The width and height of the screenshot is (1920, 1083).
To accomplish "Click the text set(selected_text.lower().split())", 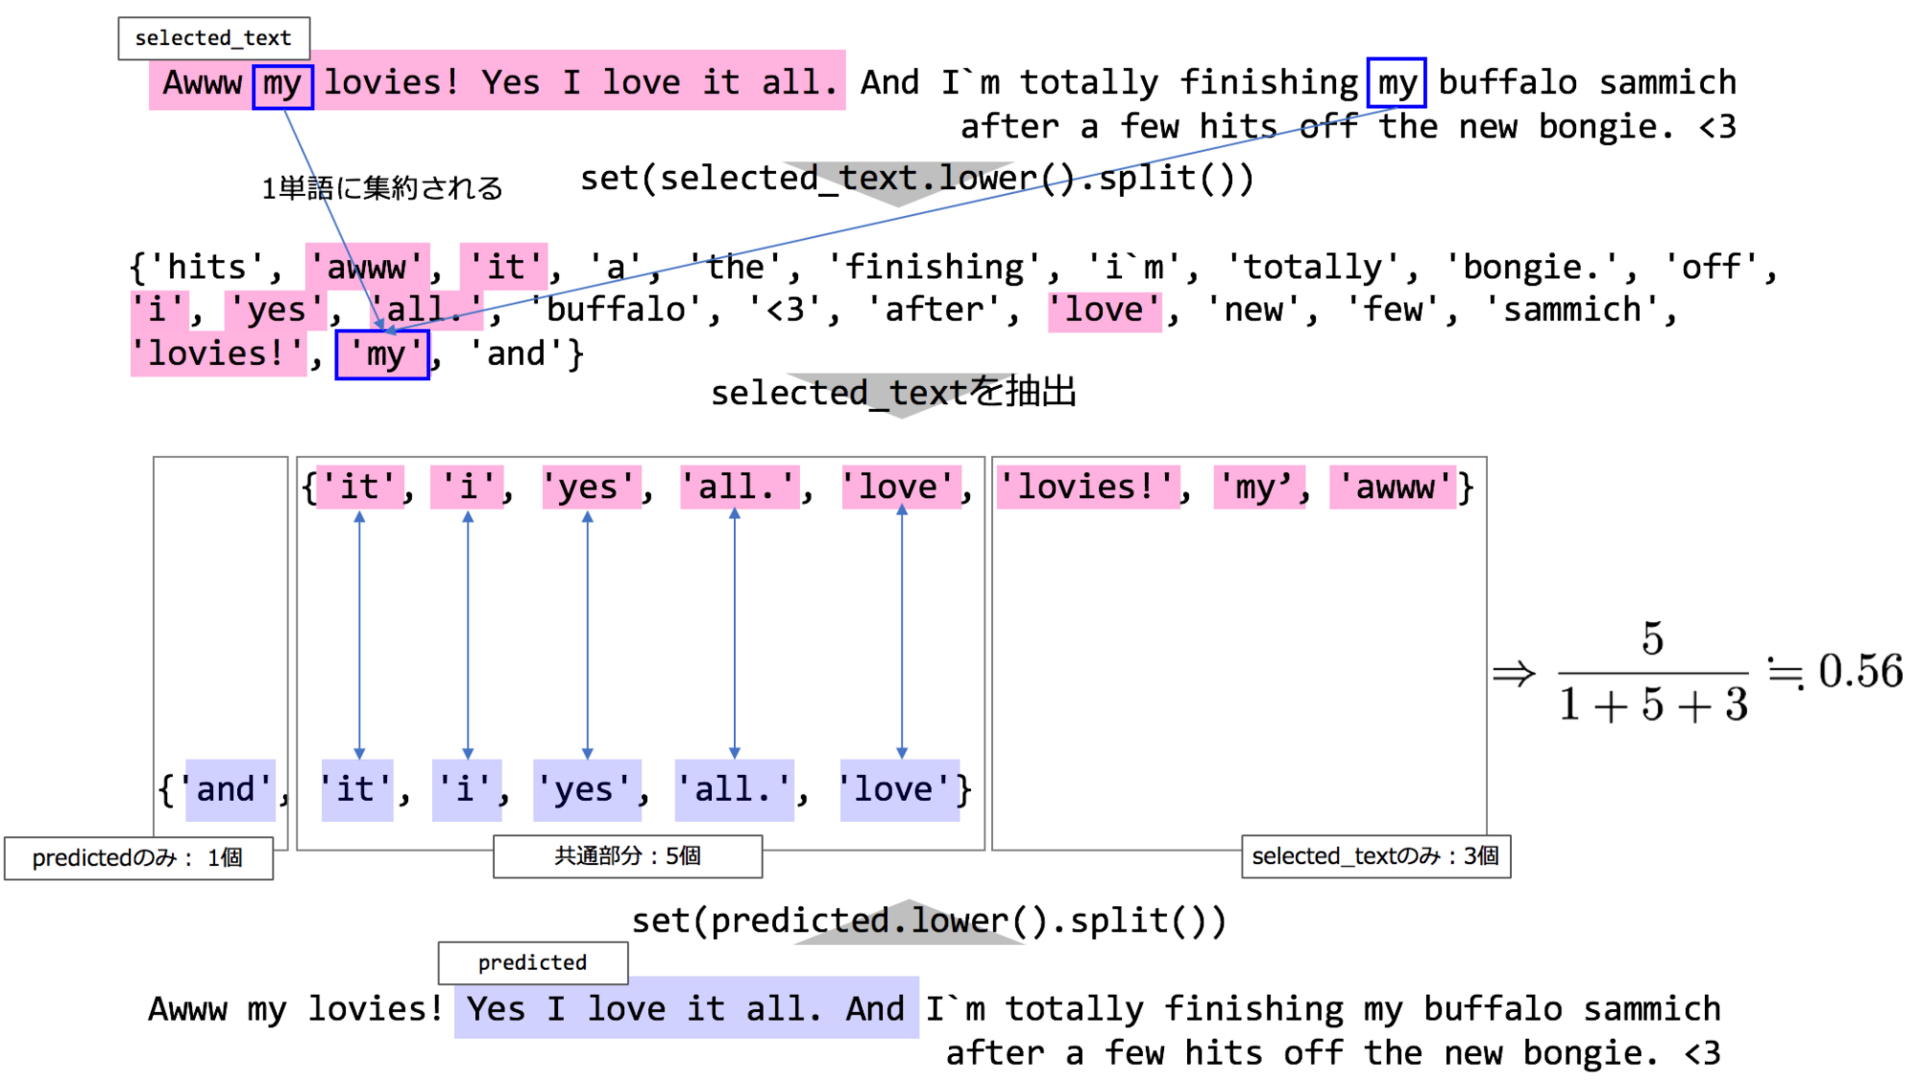I will pyautogui.click(x=916, y=178).
